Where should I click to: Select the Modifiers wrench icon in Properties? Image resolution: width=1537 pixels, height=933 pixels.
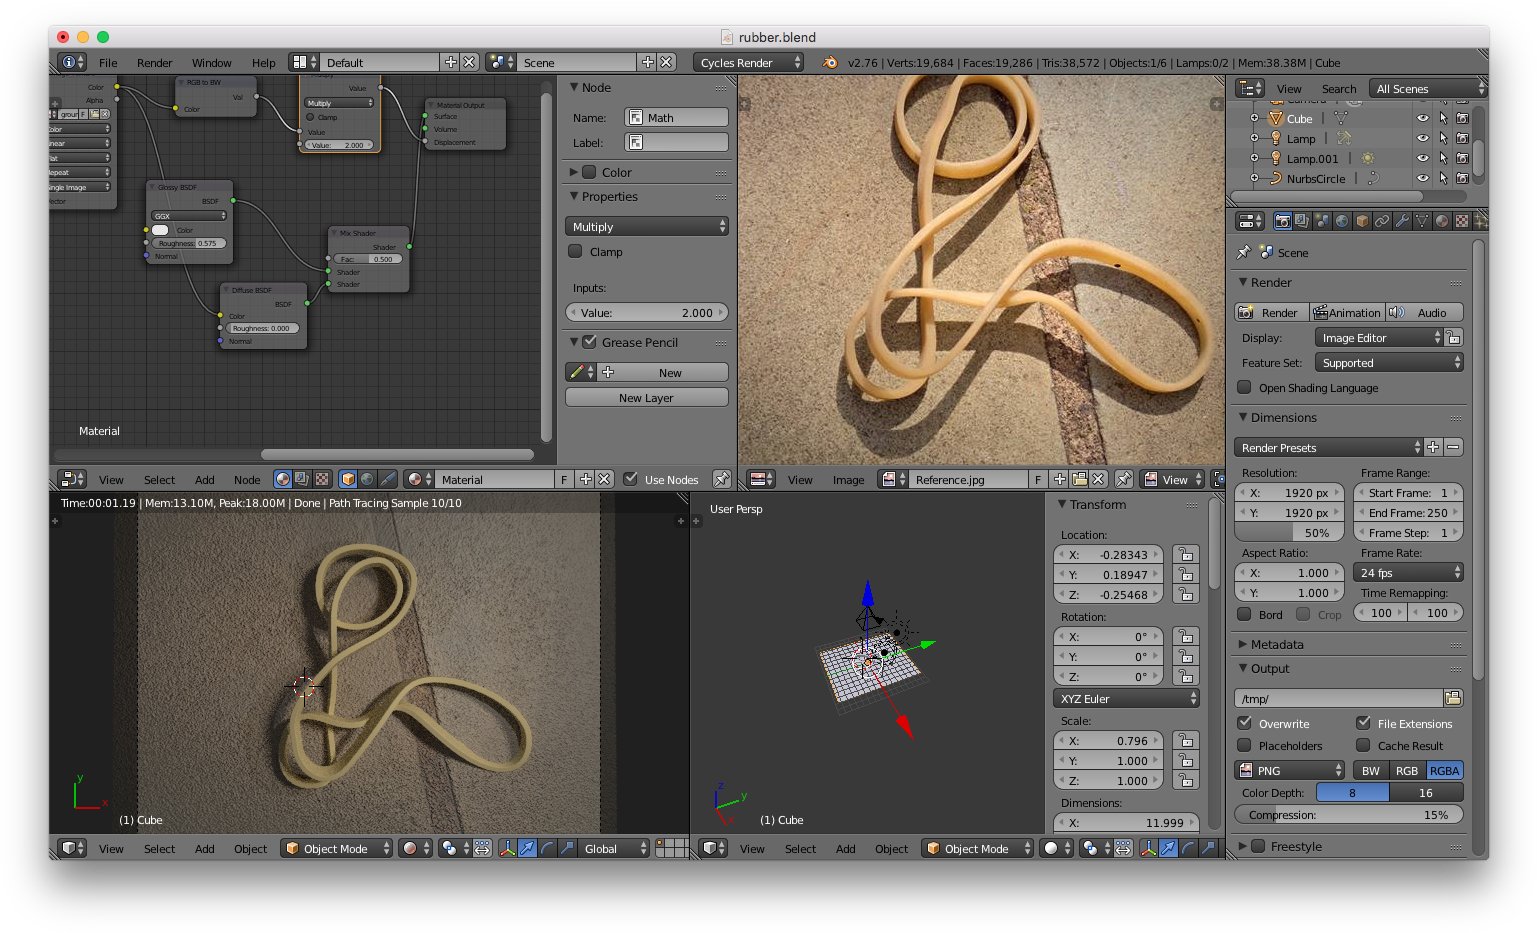click(1402, 220)
